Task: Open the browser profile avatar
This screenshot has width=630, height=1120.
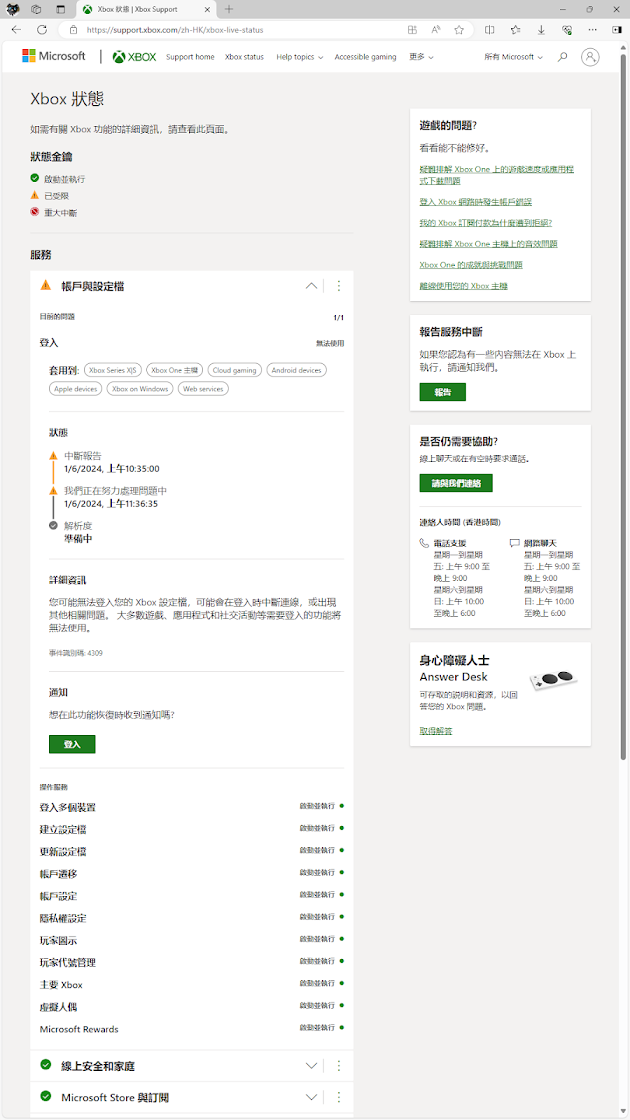Action: point(13,9)
